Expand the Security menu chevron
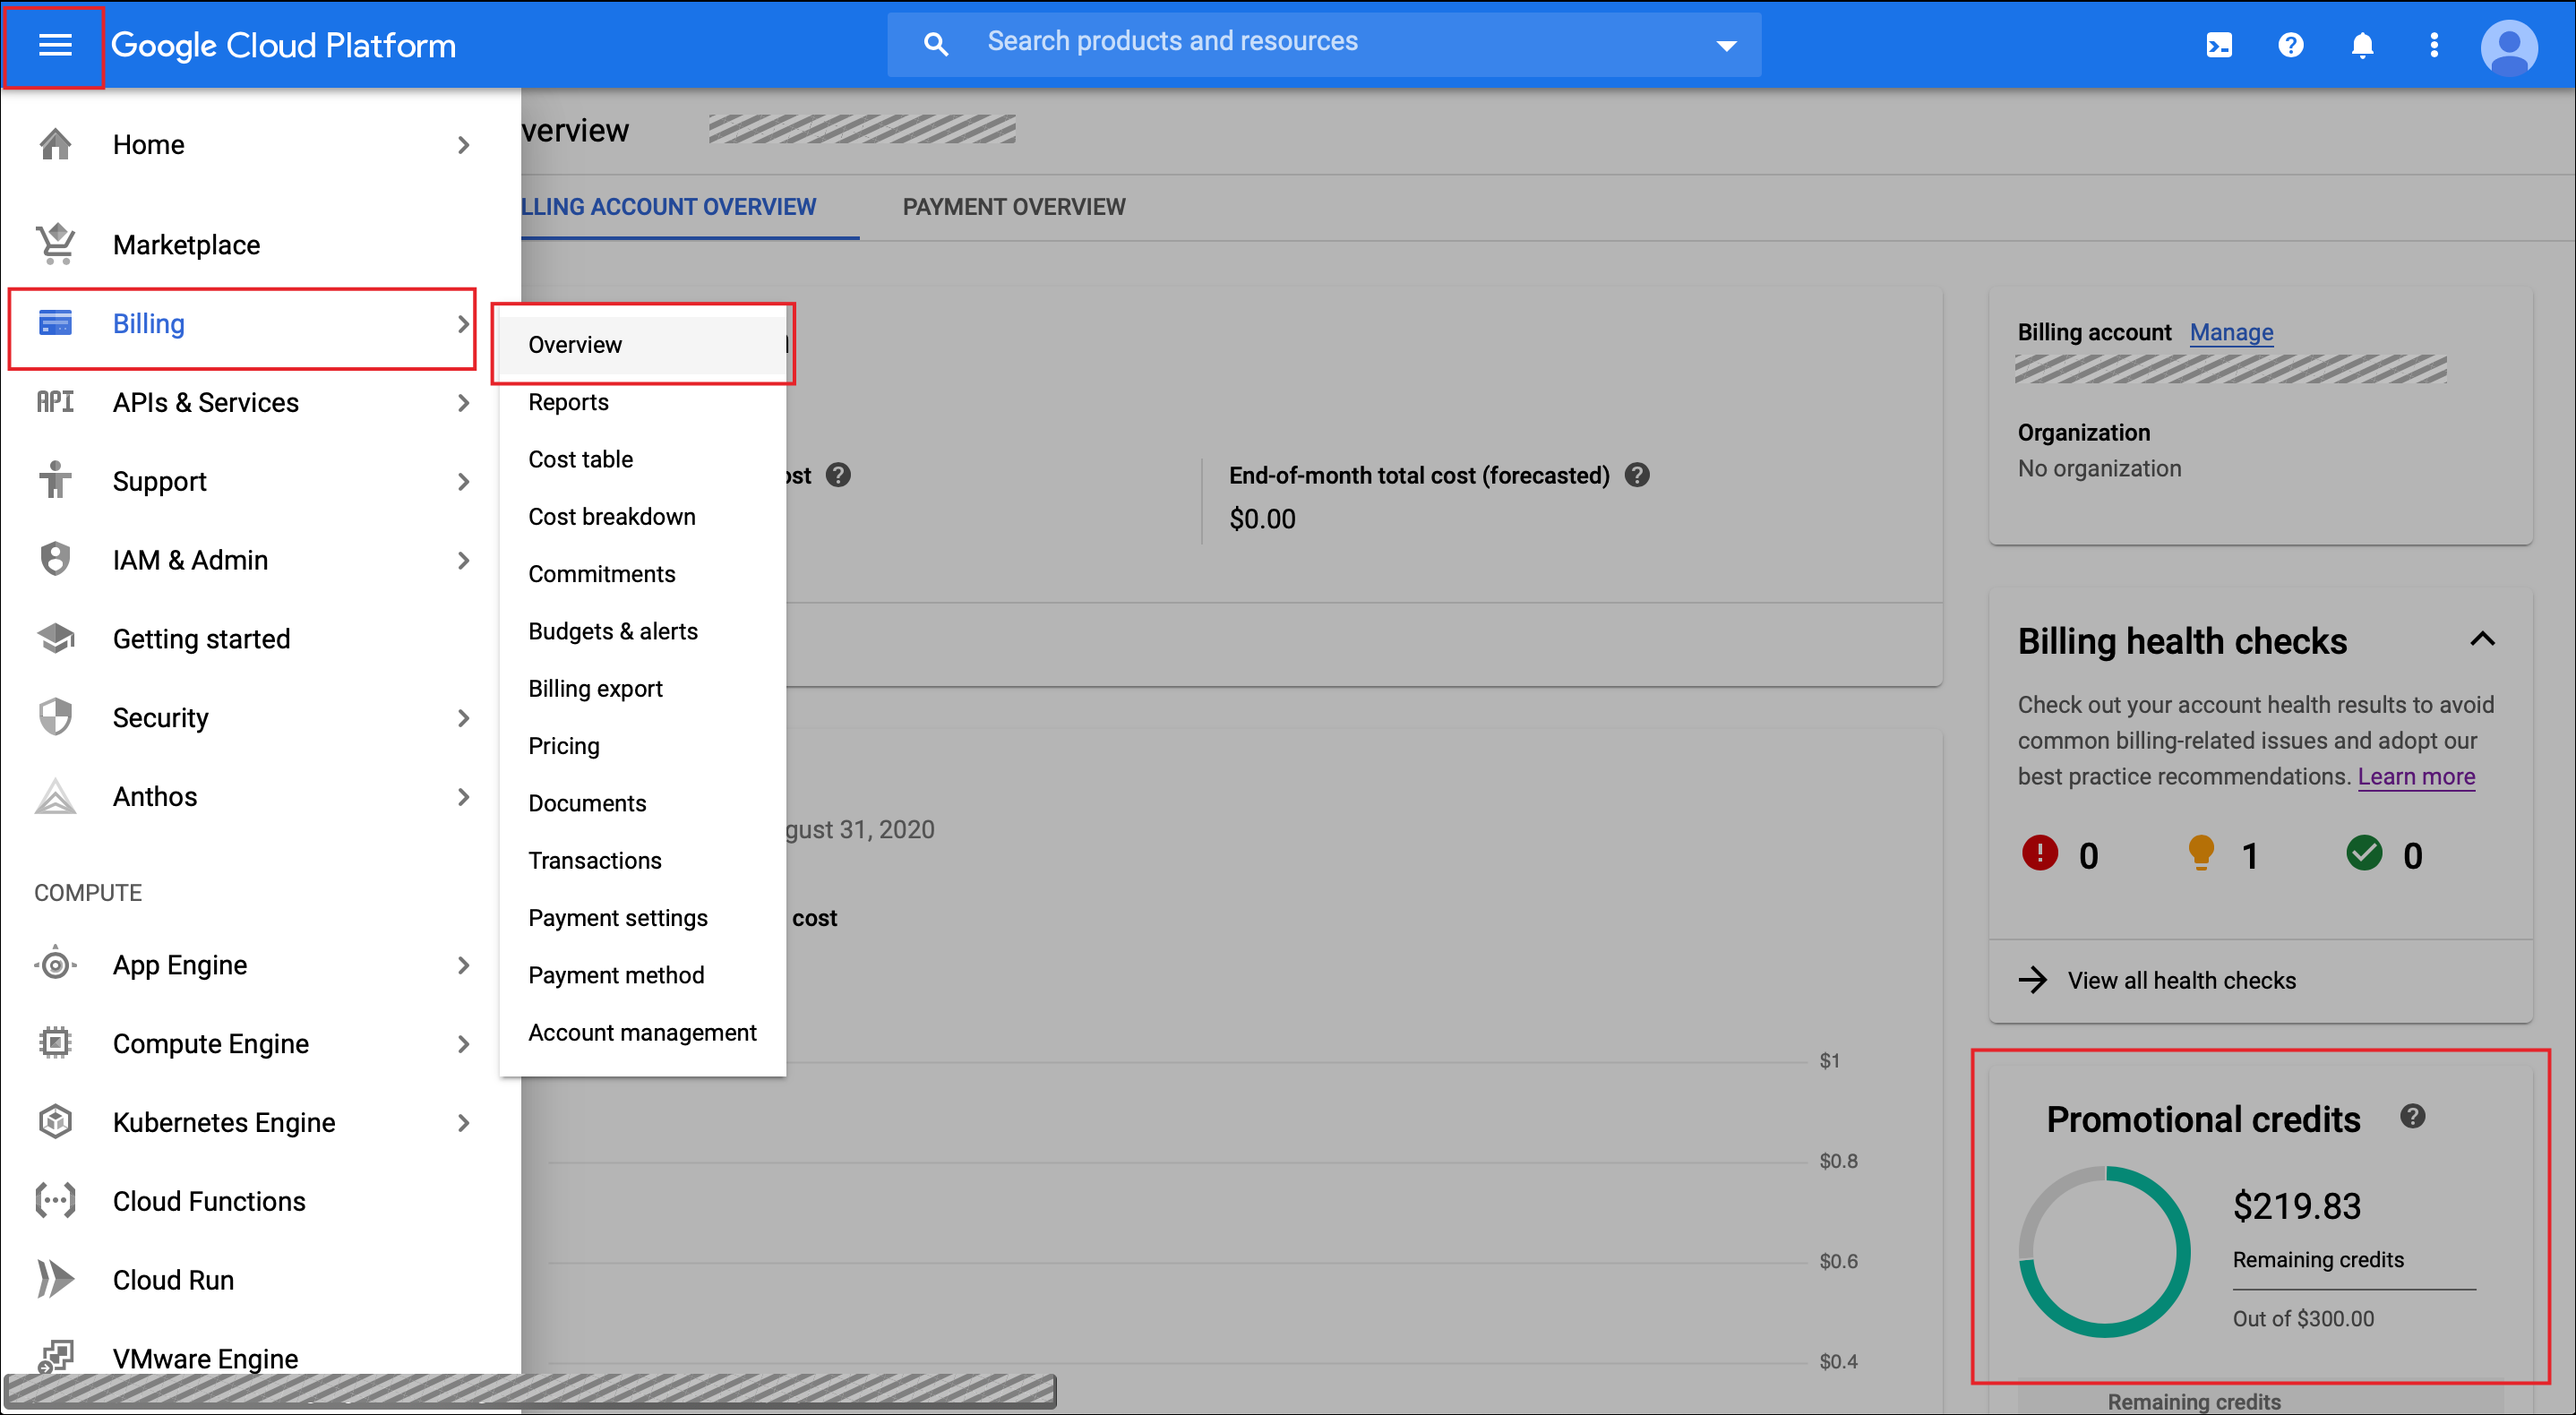 pos(464,718)
